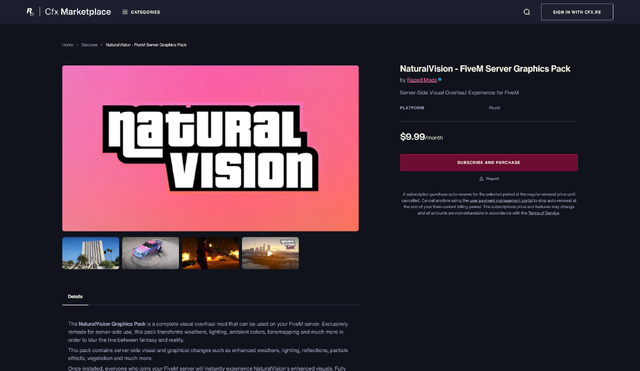Go to Home breadcrumb link
This screenshot has height=371, width=640.
pyautogui.click(x=67, y=45)
